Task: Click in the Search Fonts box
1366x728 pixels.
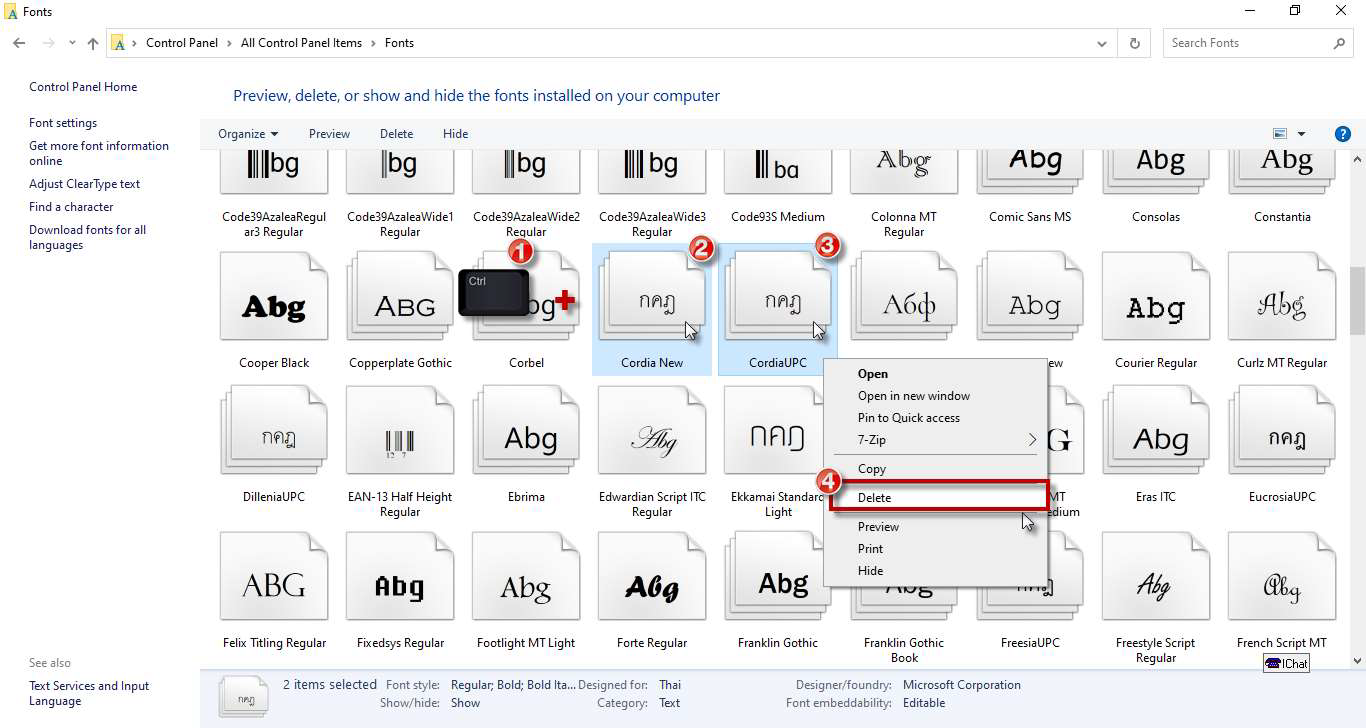Action: click(1246, 43)
